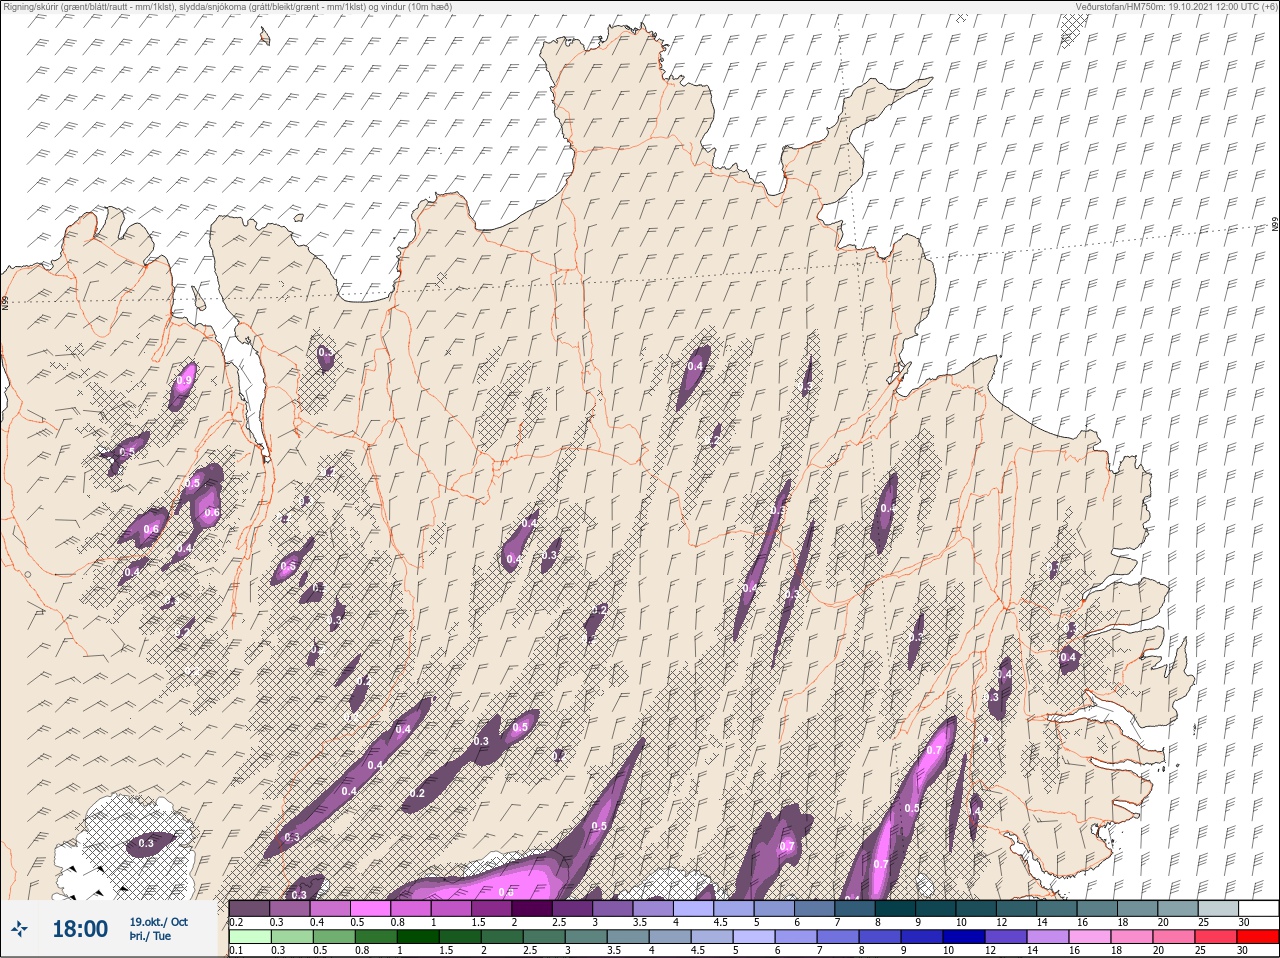Viewport: 1280px width, 958px height.
Task: Click the 18:00 forecast time label
Action: [80, 929]
